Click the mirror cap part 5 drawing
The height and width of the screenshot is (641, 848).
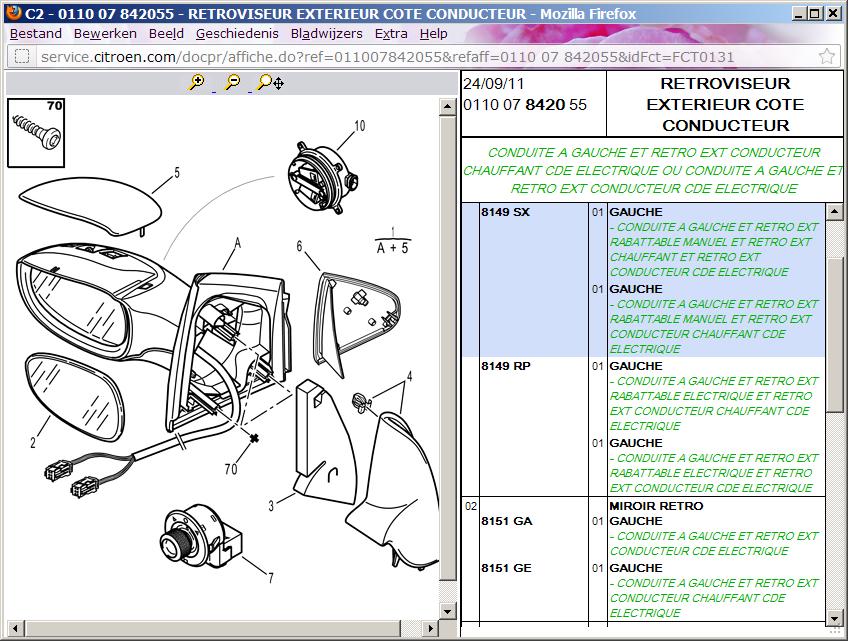pos(90,208)
